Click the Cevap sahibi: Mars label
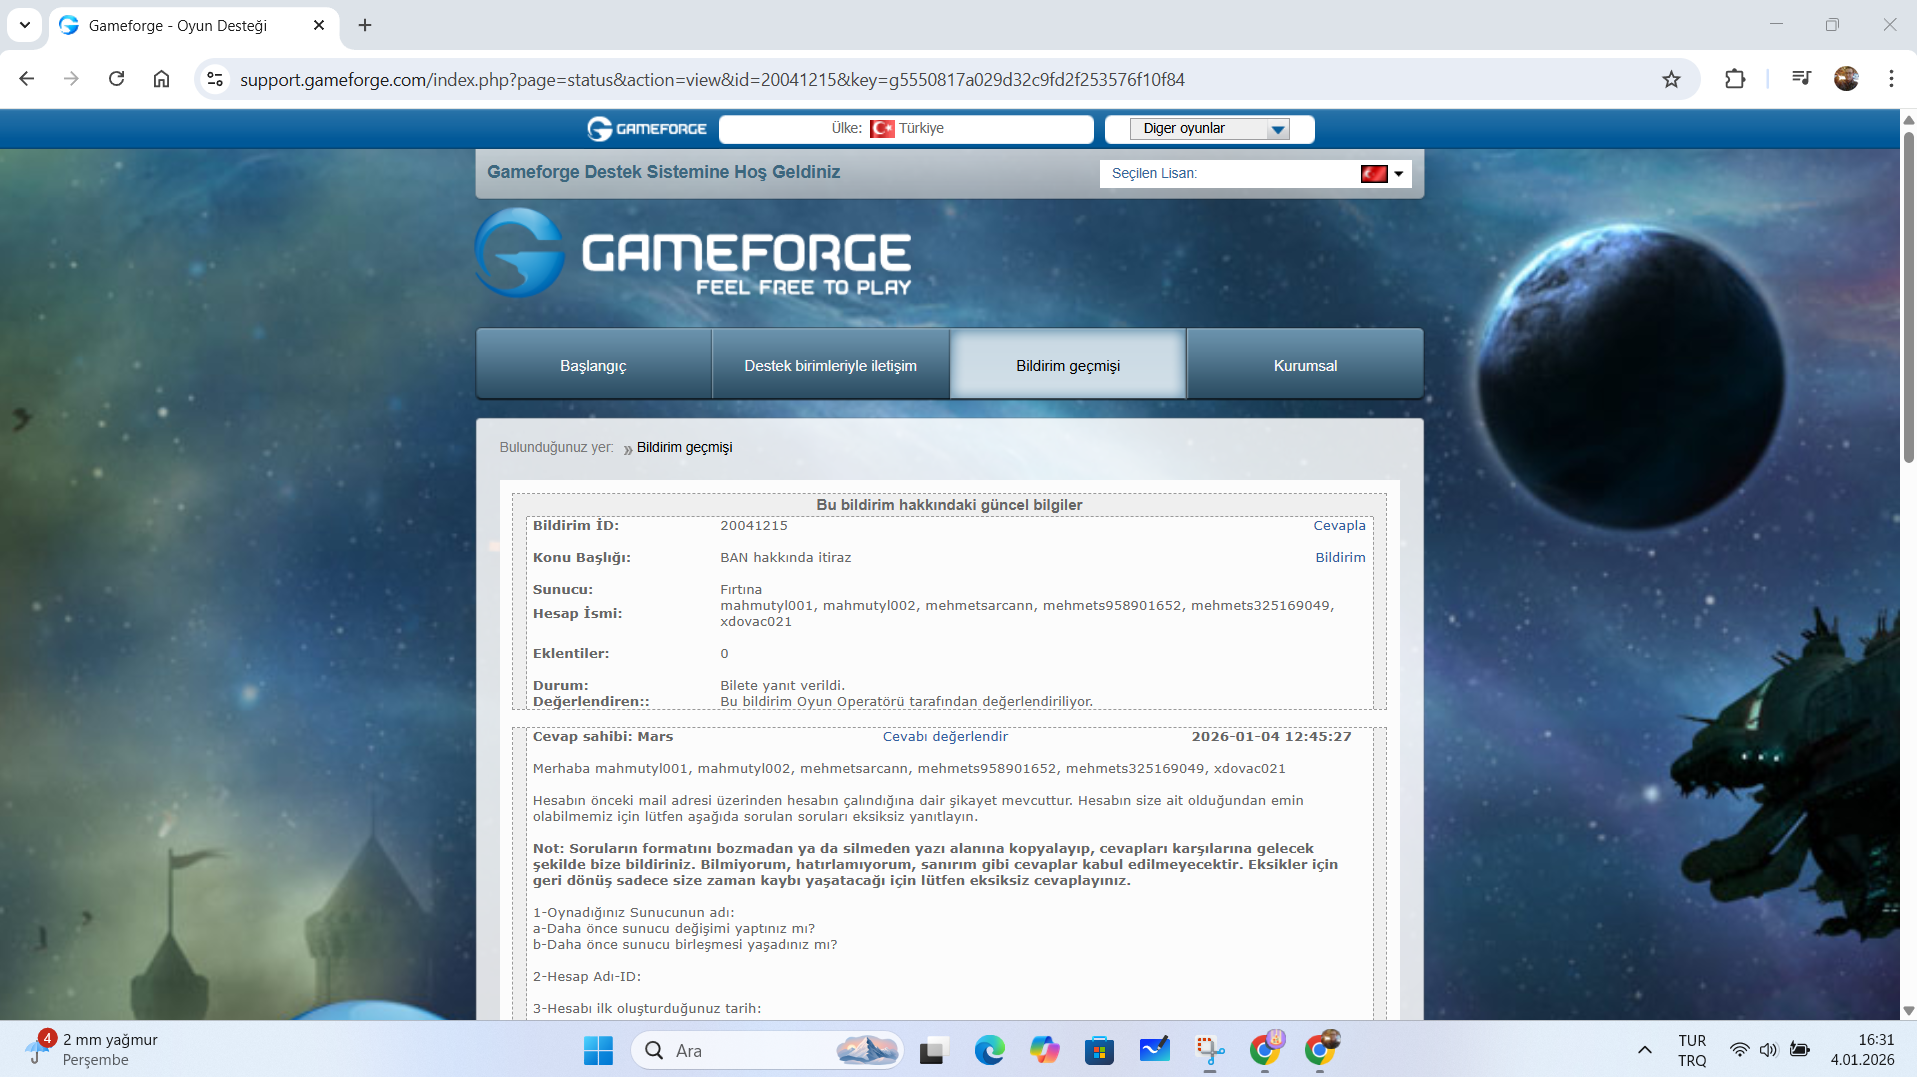Screen dimensions: 1917x1077 [x=603, y=737]
